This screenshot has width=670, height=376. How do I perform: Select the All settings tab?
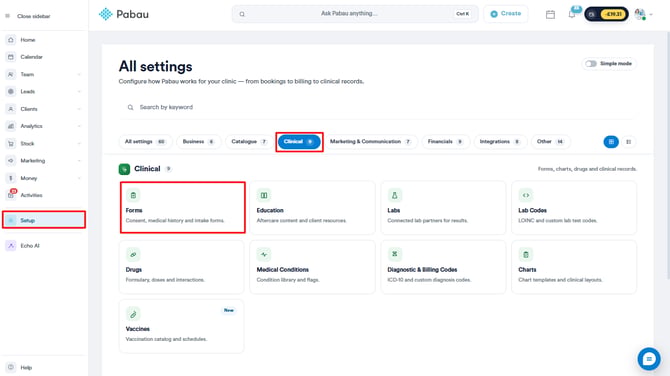click(145, 141)
